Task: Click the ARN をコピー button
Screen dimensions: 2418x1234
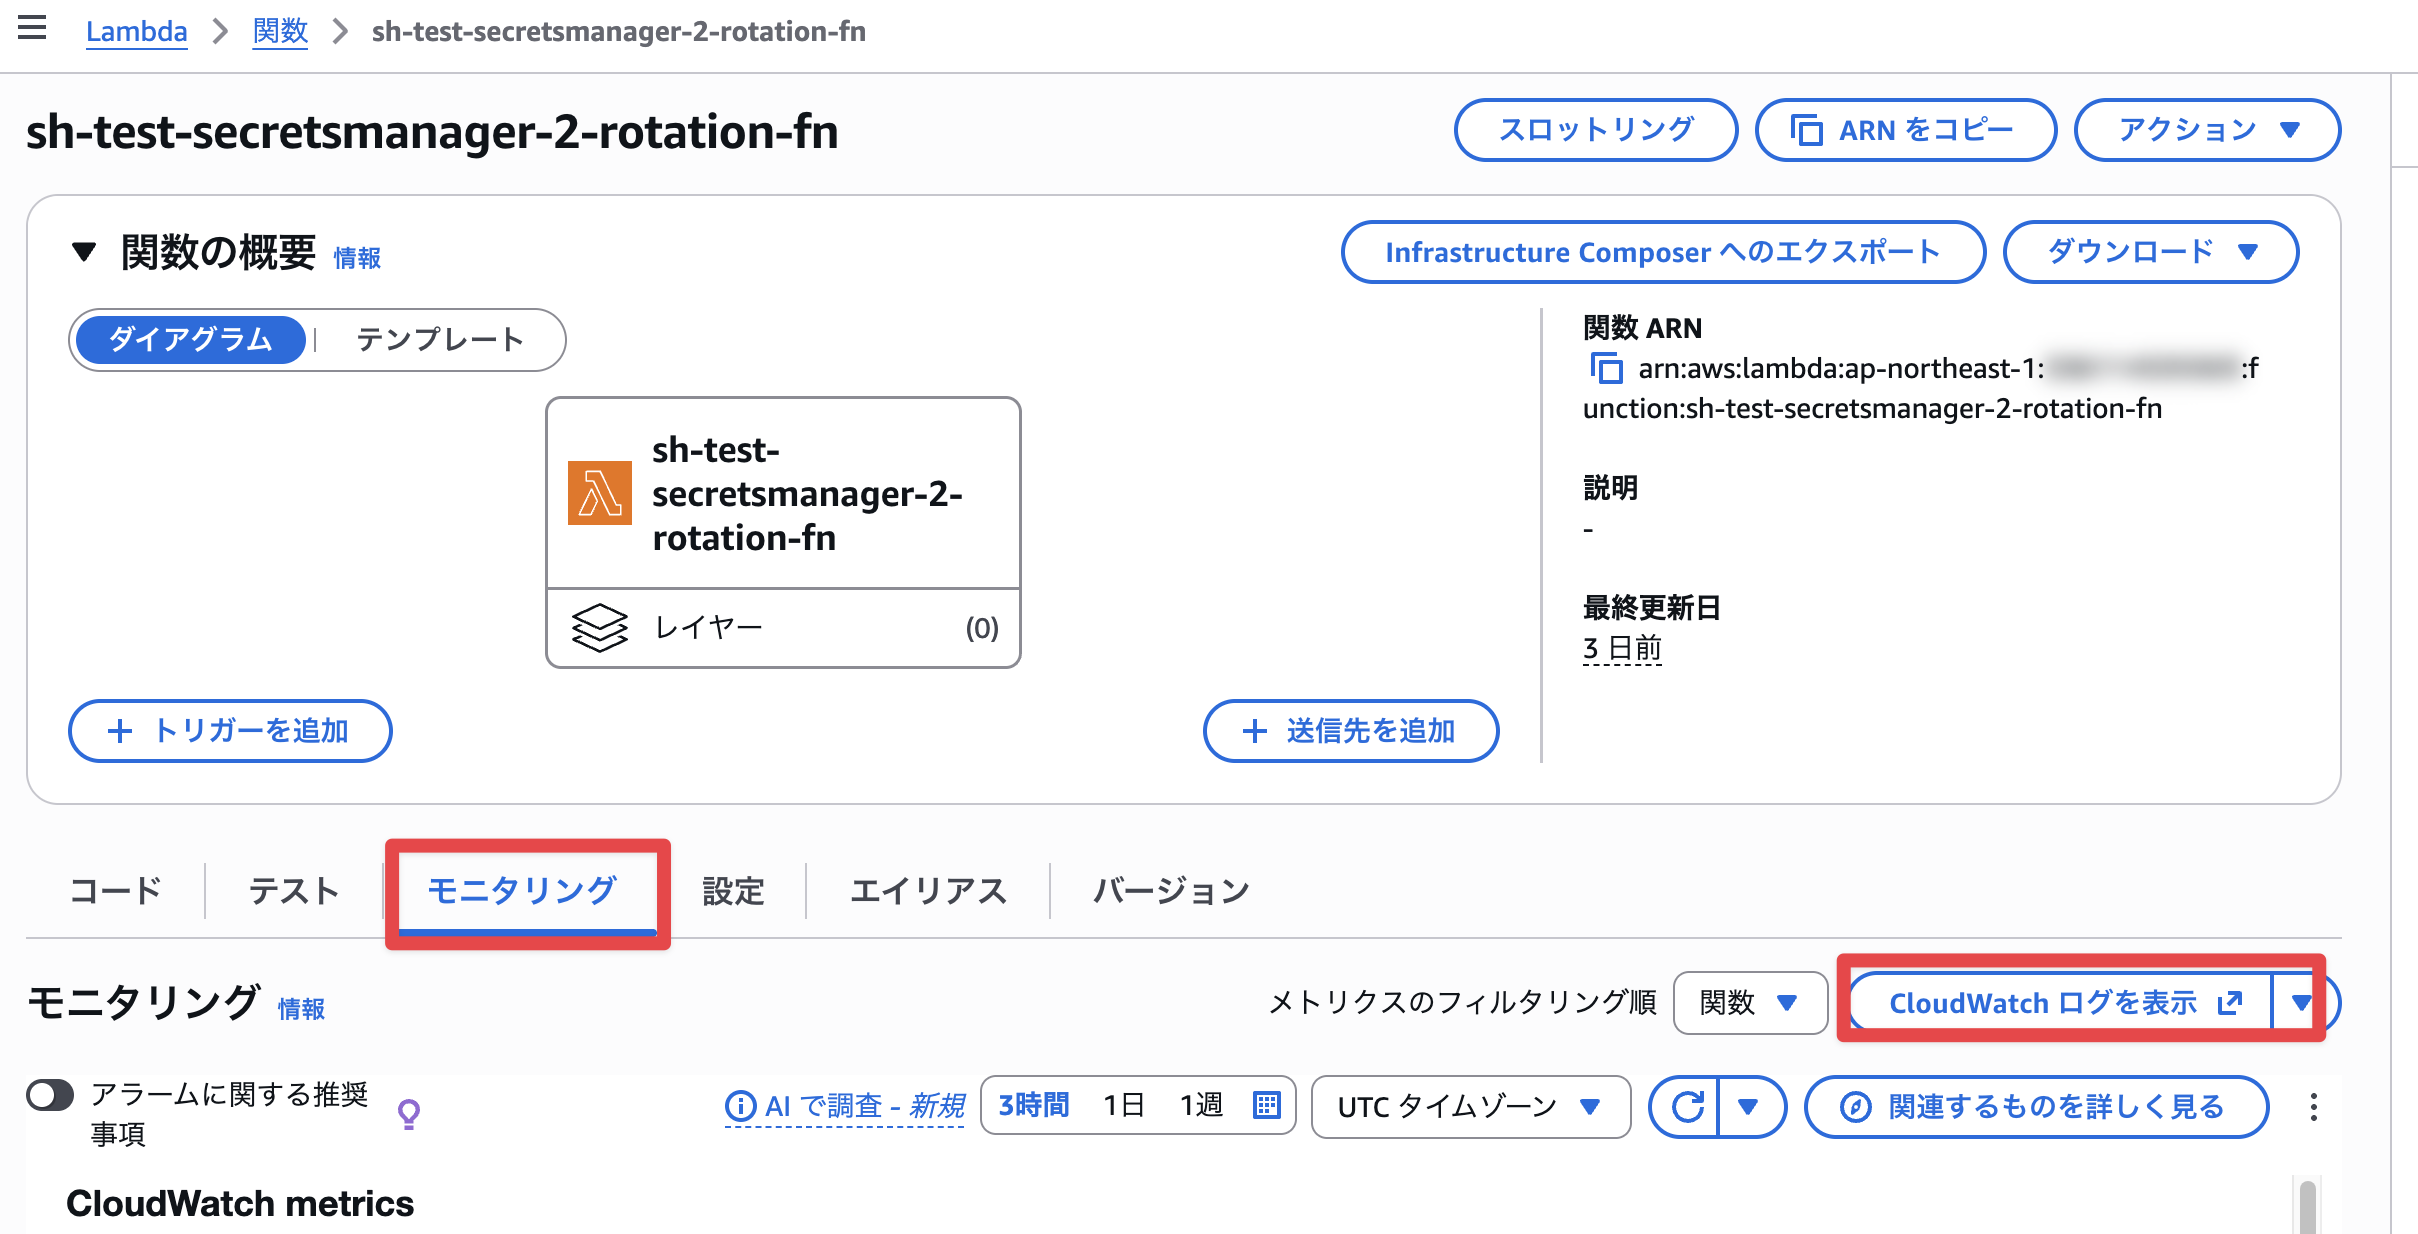Action: point(1906,130)
